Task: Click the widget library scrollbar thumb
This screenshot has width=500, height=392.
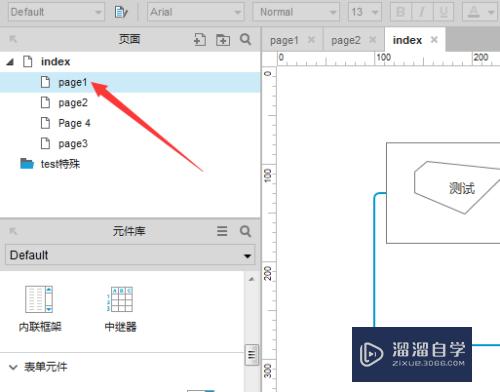Action: [x=252, y=355]
